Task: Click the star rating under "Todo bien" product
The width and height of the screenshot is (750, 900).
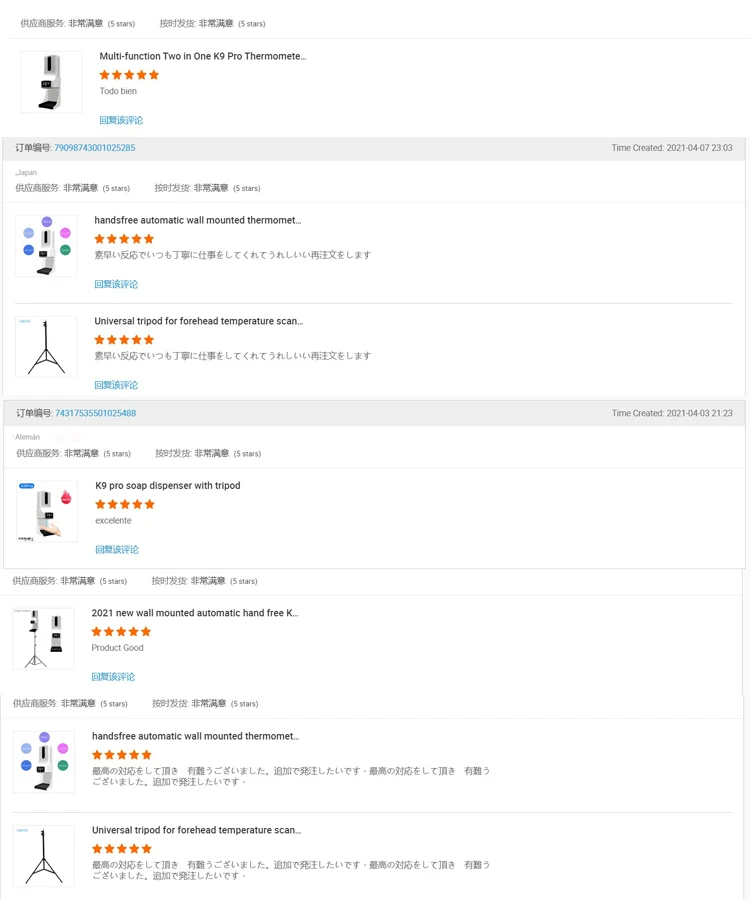Action: tap(129, 75)
